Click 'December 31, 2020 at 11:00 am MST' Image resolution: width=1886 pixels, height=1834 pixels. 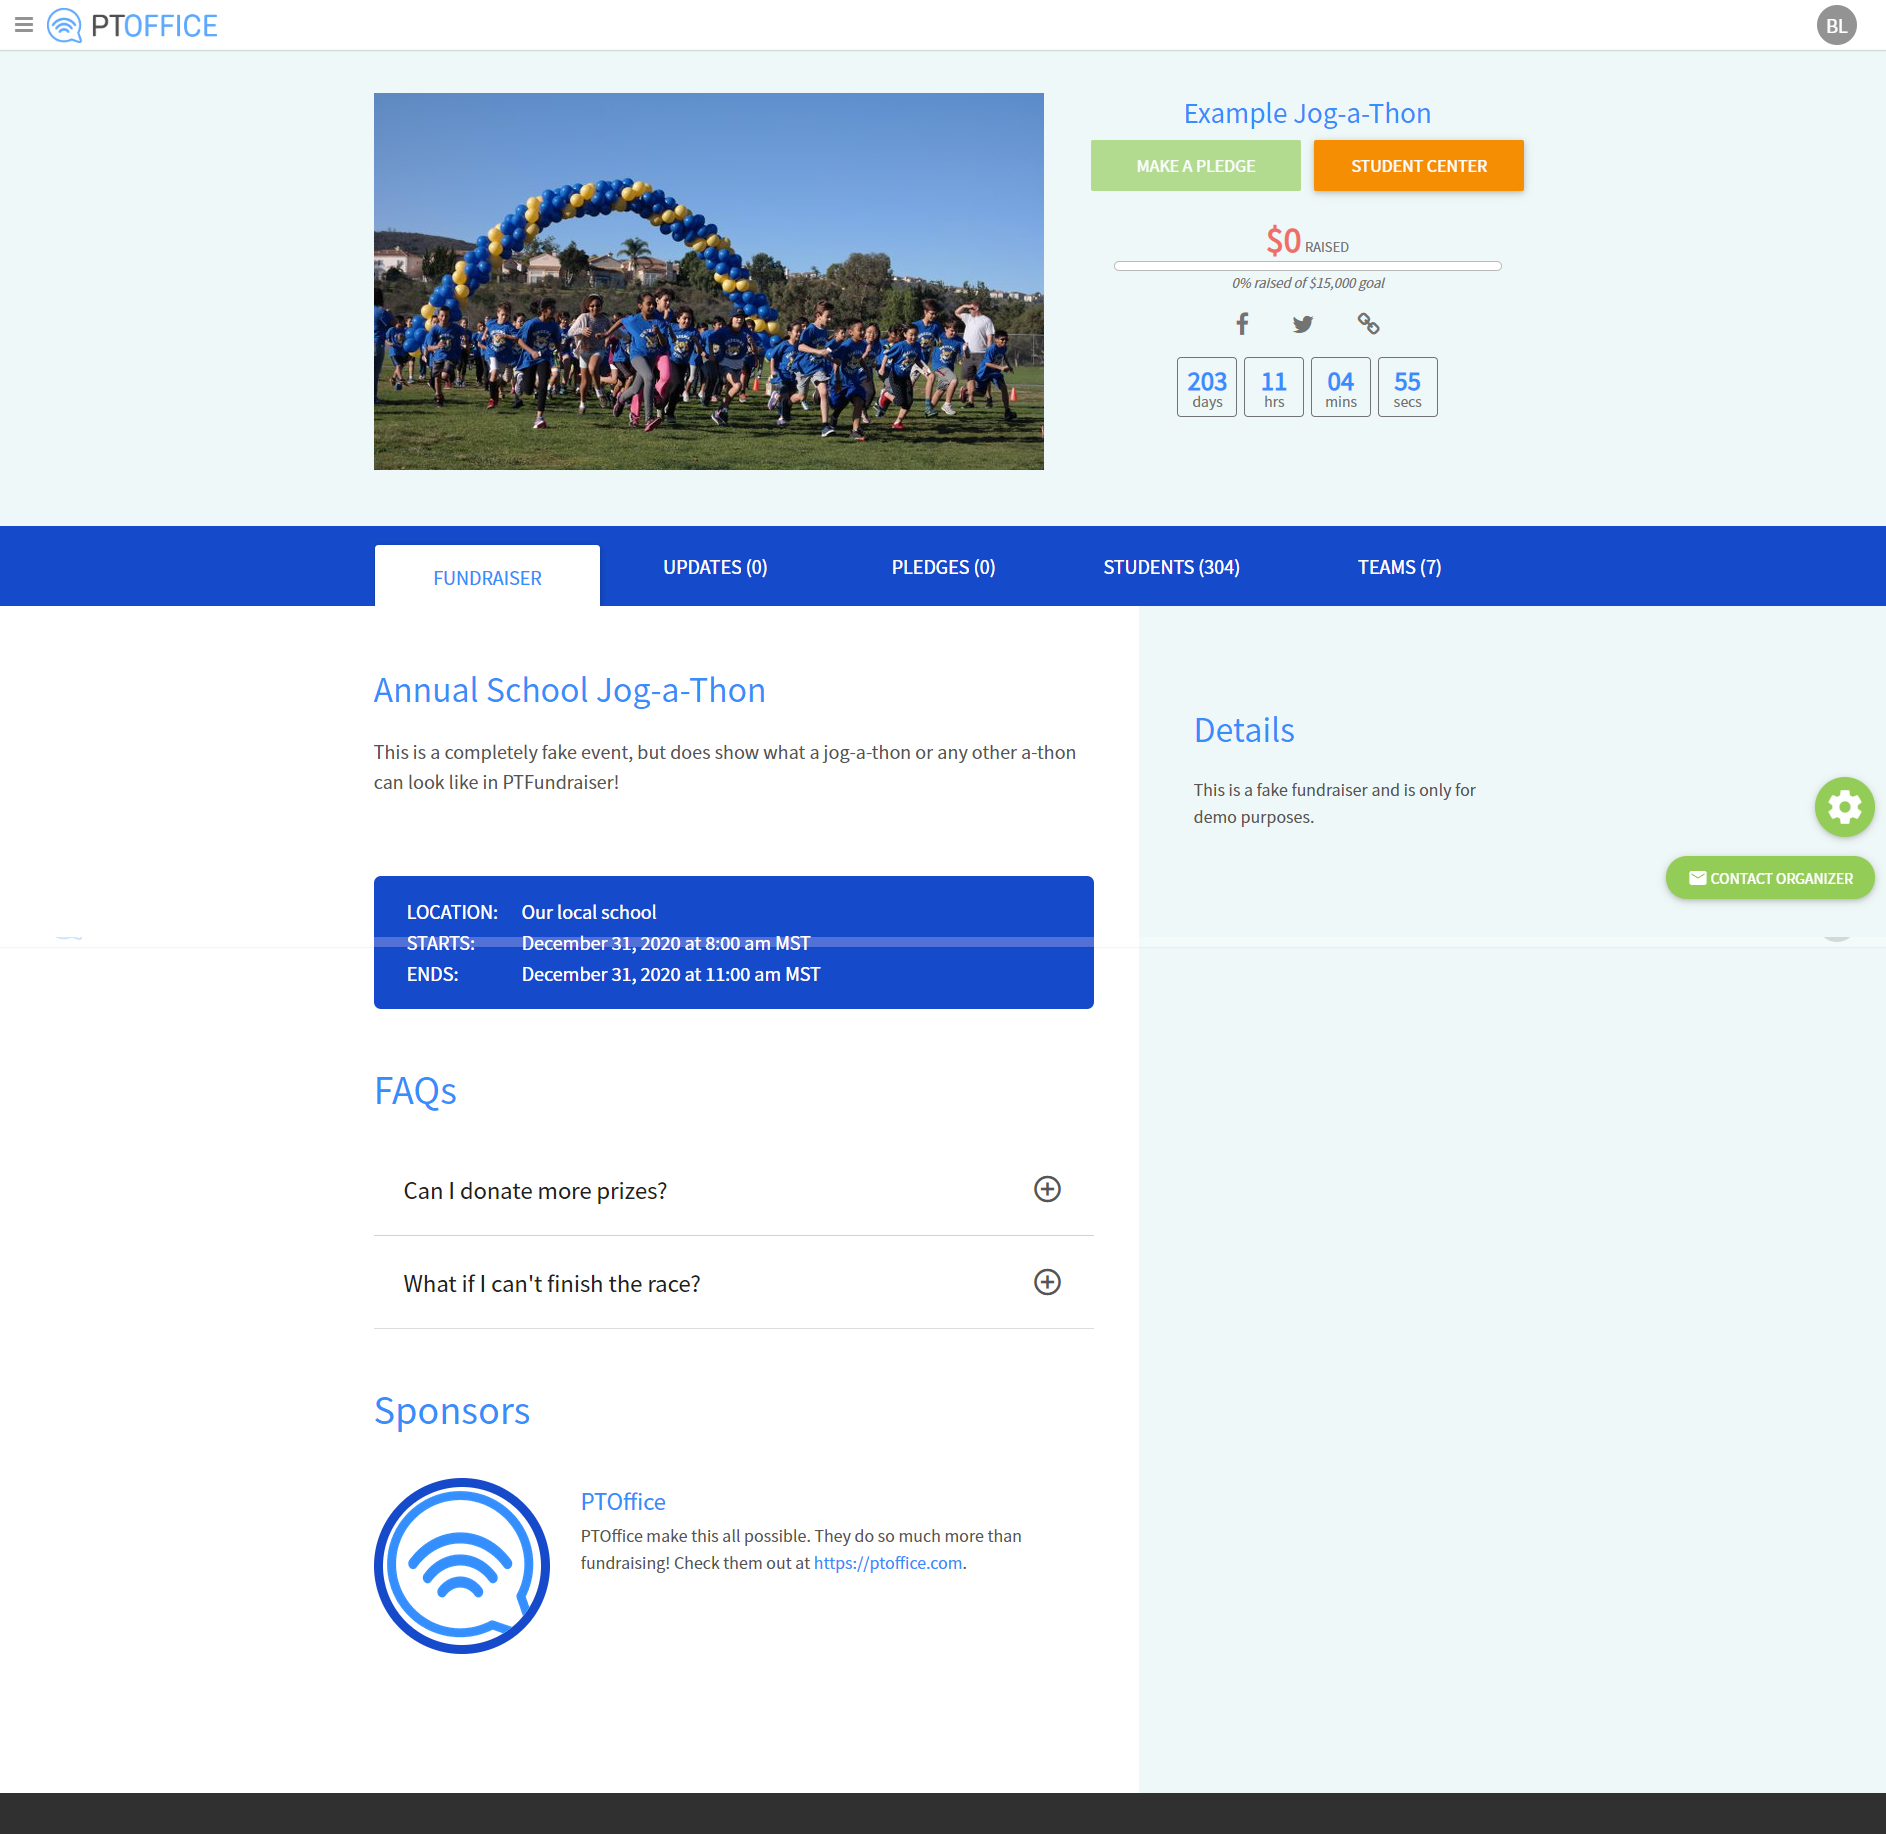[x=671, y=974]
